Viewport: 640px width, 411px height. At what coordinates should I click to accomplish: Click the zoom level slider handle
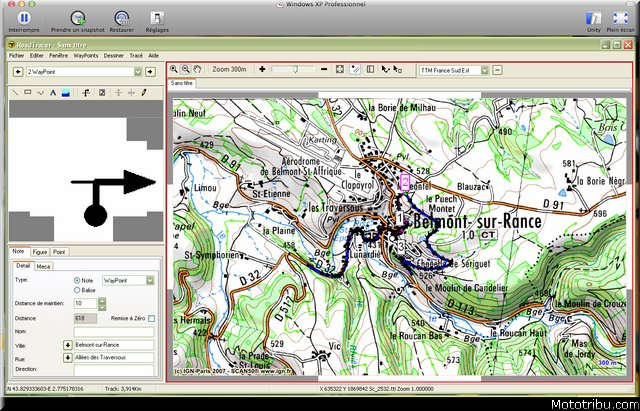pos(295,69)
